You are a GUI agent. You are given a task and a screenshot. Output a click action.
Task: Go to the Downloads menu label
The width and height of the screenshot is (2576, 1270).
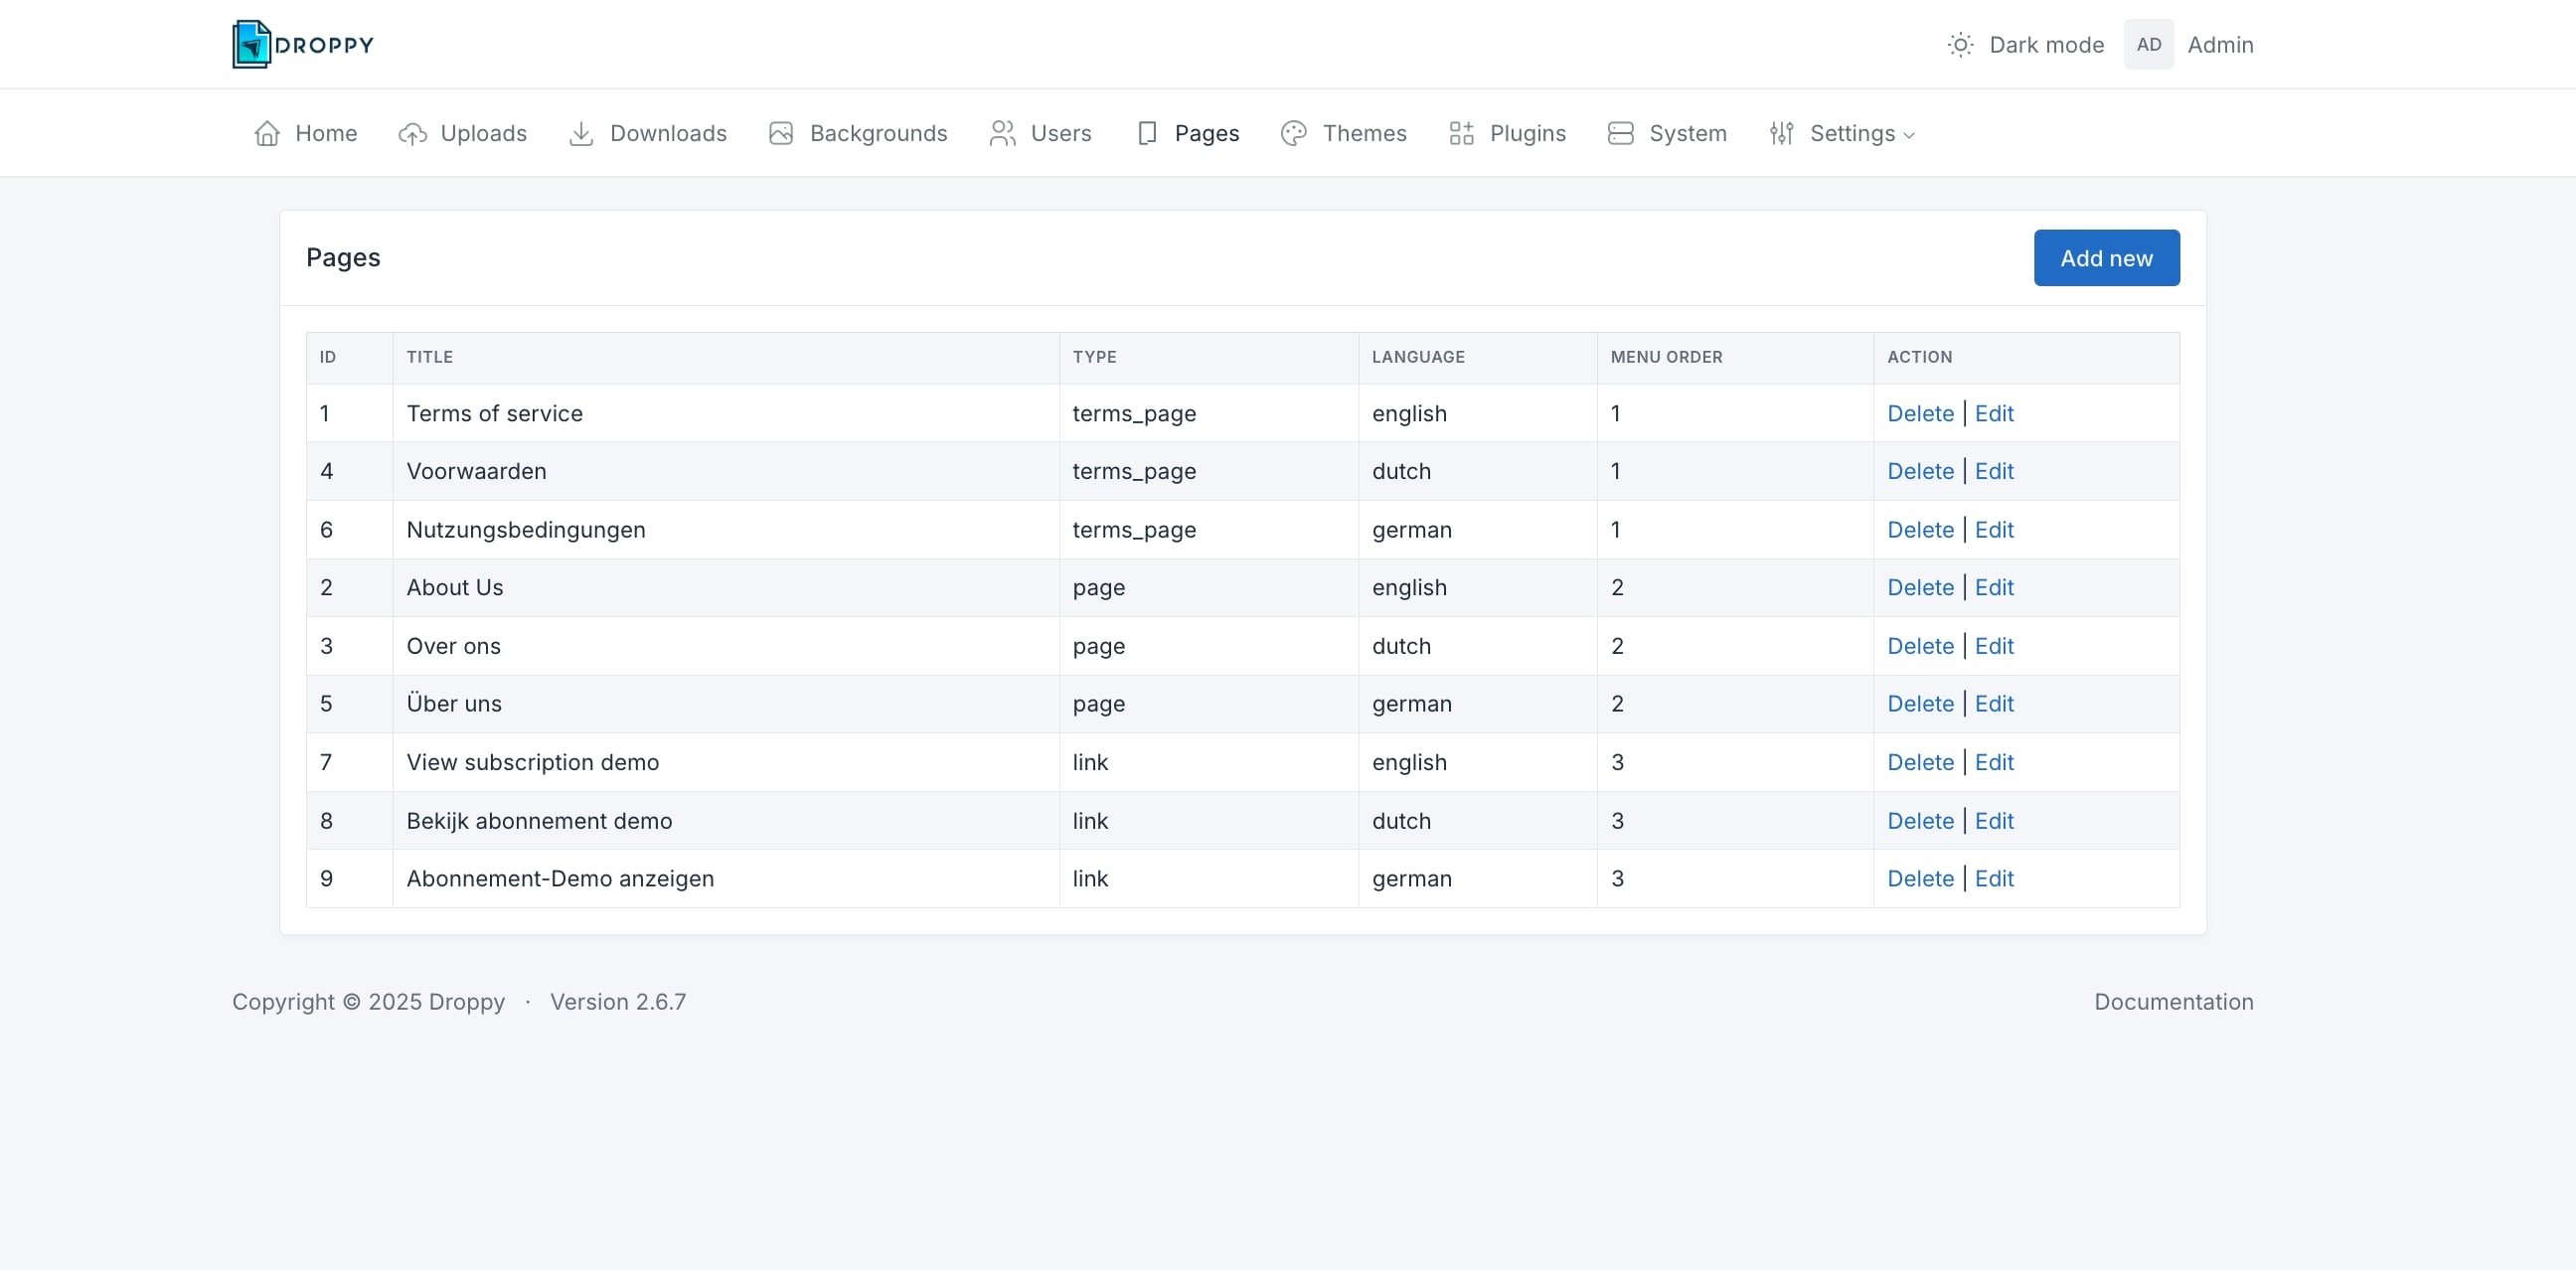[668, 133]
